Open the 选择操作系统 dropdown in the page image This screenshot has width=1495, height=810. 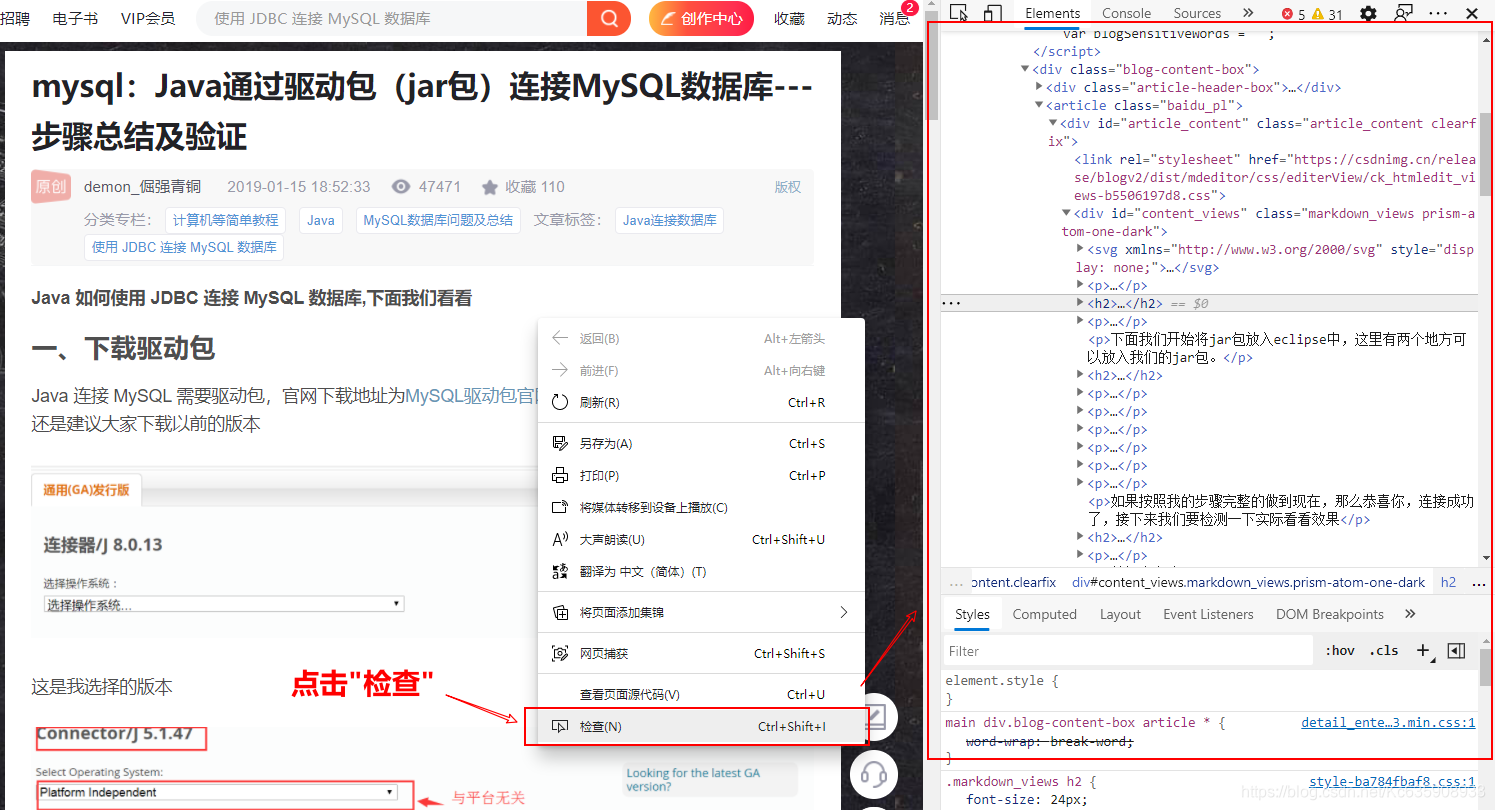(x=224, y=604)
